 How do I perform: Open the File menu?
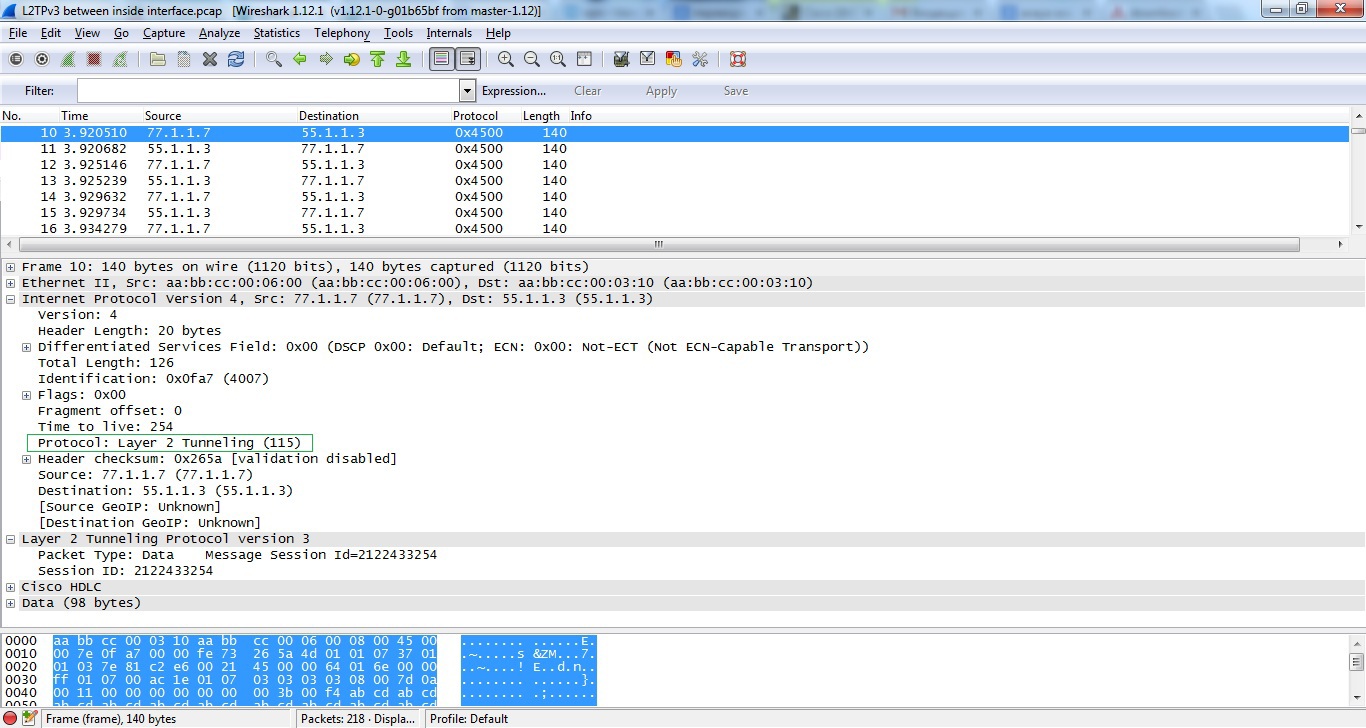[x=18, y=33]
